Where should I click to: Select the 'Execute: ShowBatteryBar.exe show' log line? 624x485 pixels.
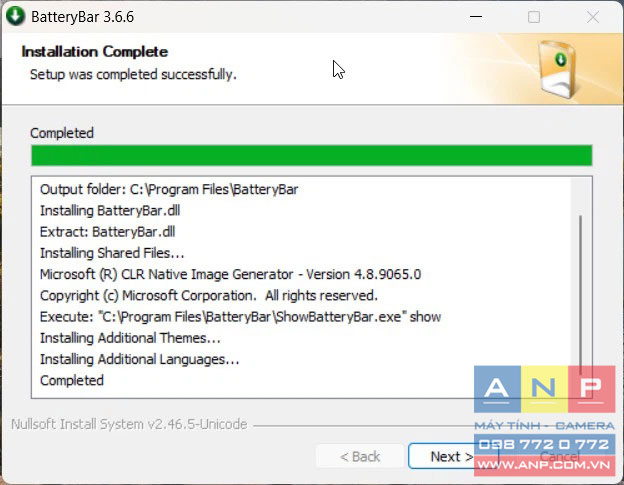pos(240,317)
